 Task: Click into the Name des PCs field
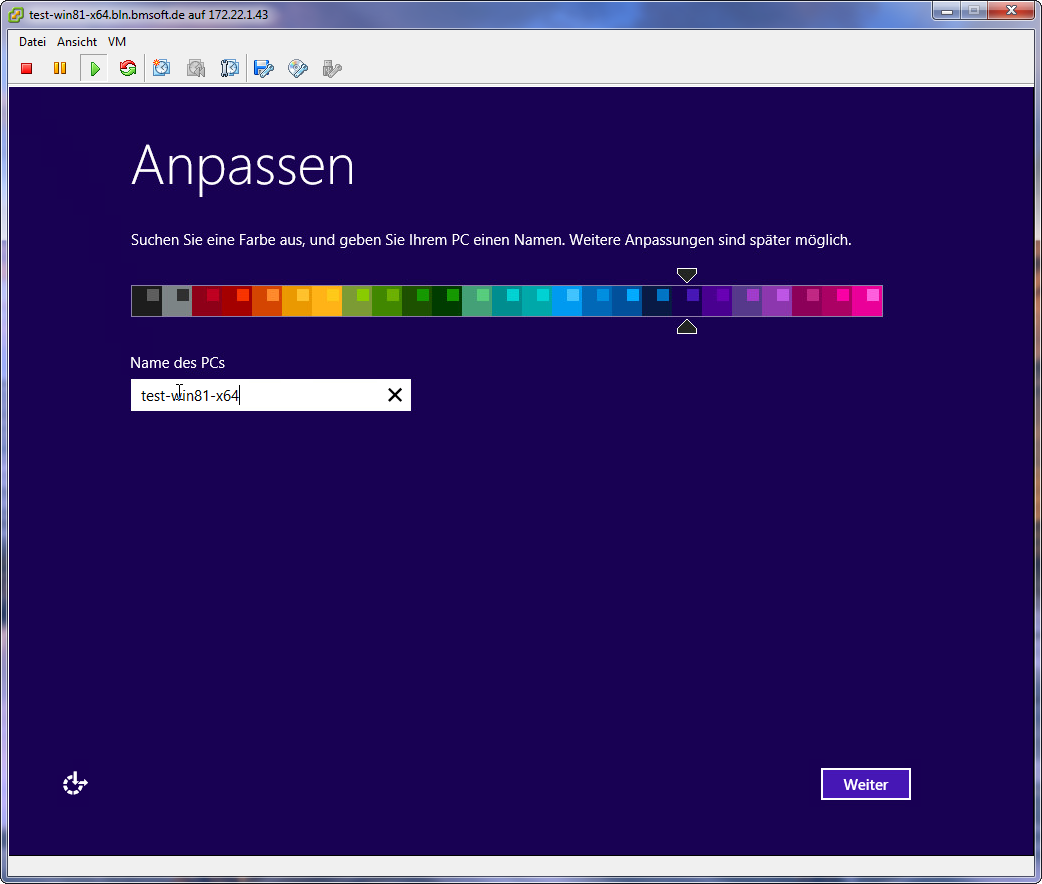click(270, 395)
